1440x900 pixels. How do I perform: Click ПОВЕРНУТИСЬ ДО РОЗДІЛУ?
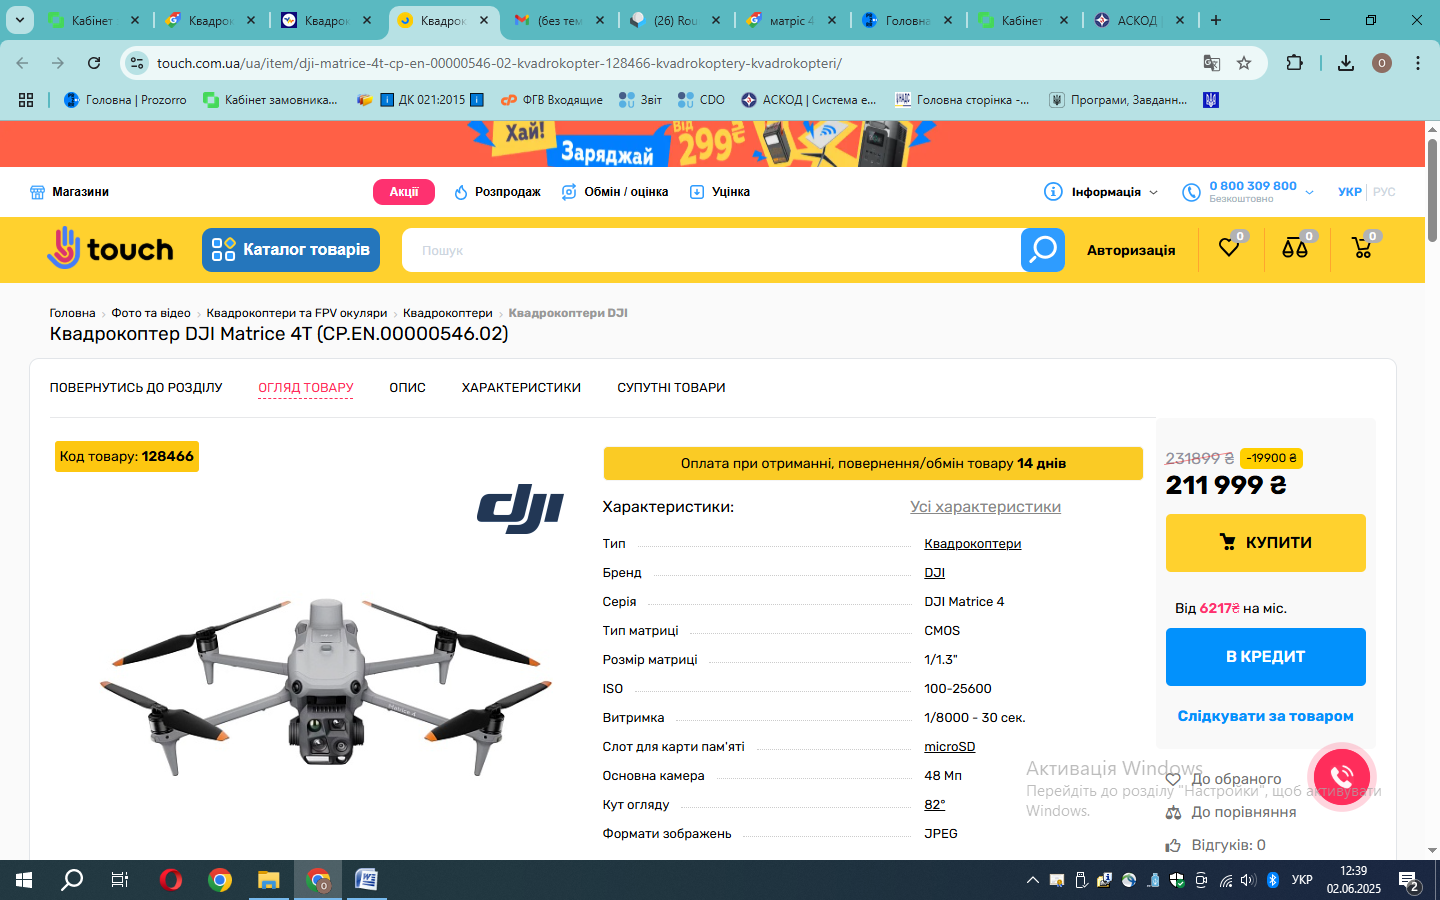pyautogui.click(x=136, y=388)
